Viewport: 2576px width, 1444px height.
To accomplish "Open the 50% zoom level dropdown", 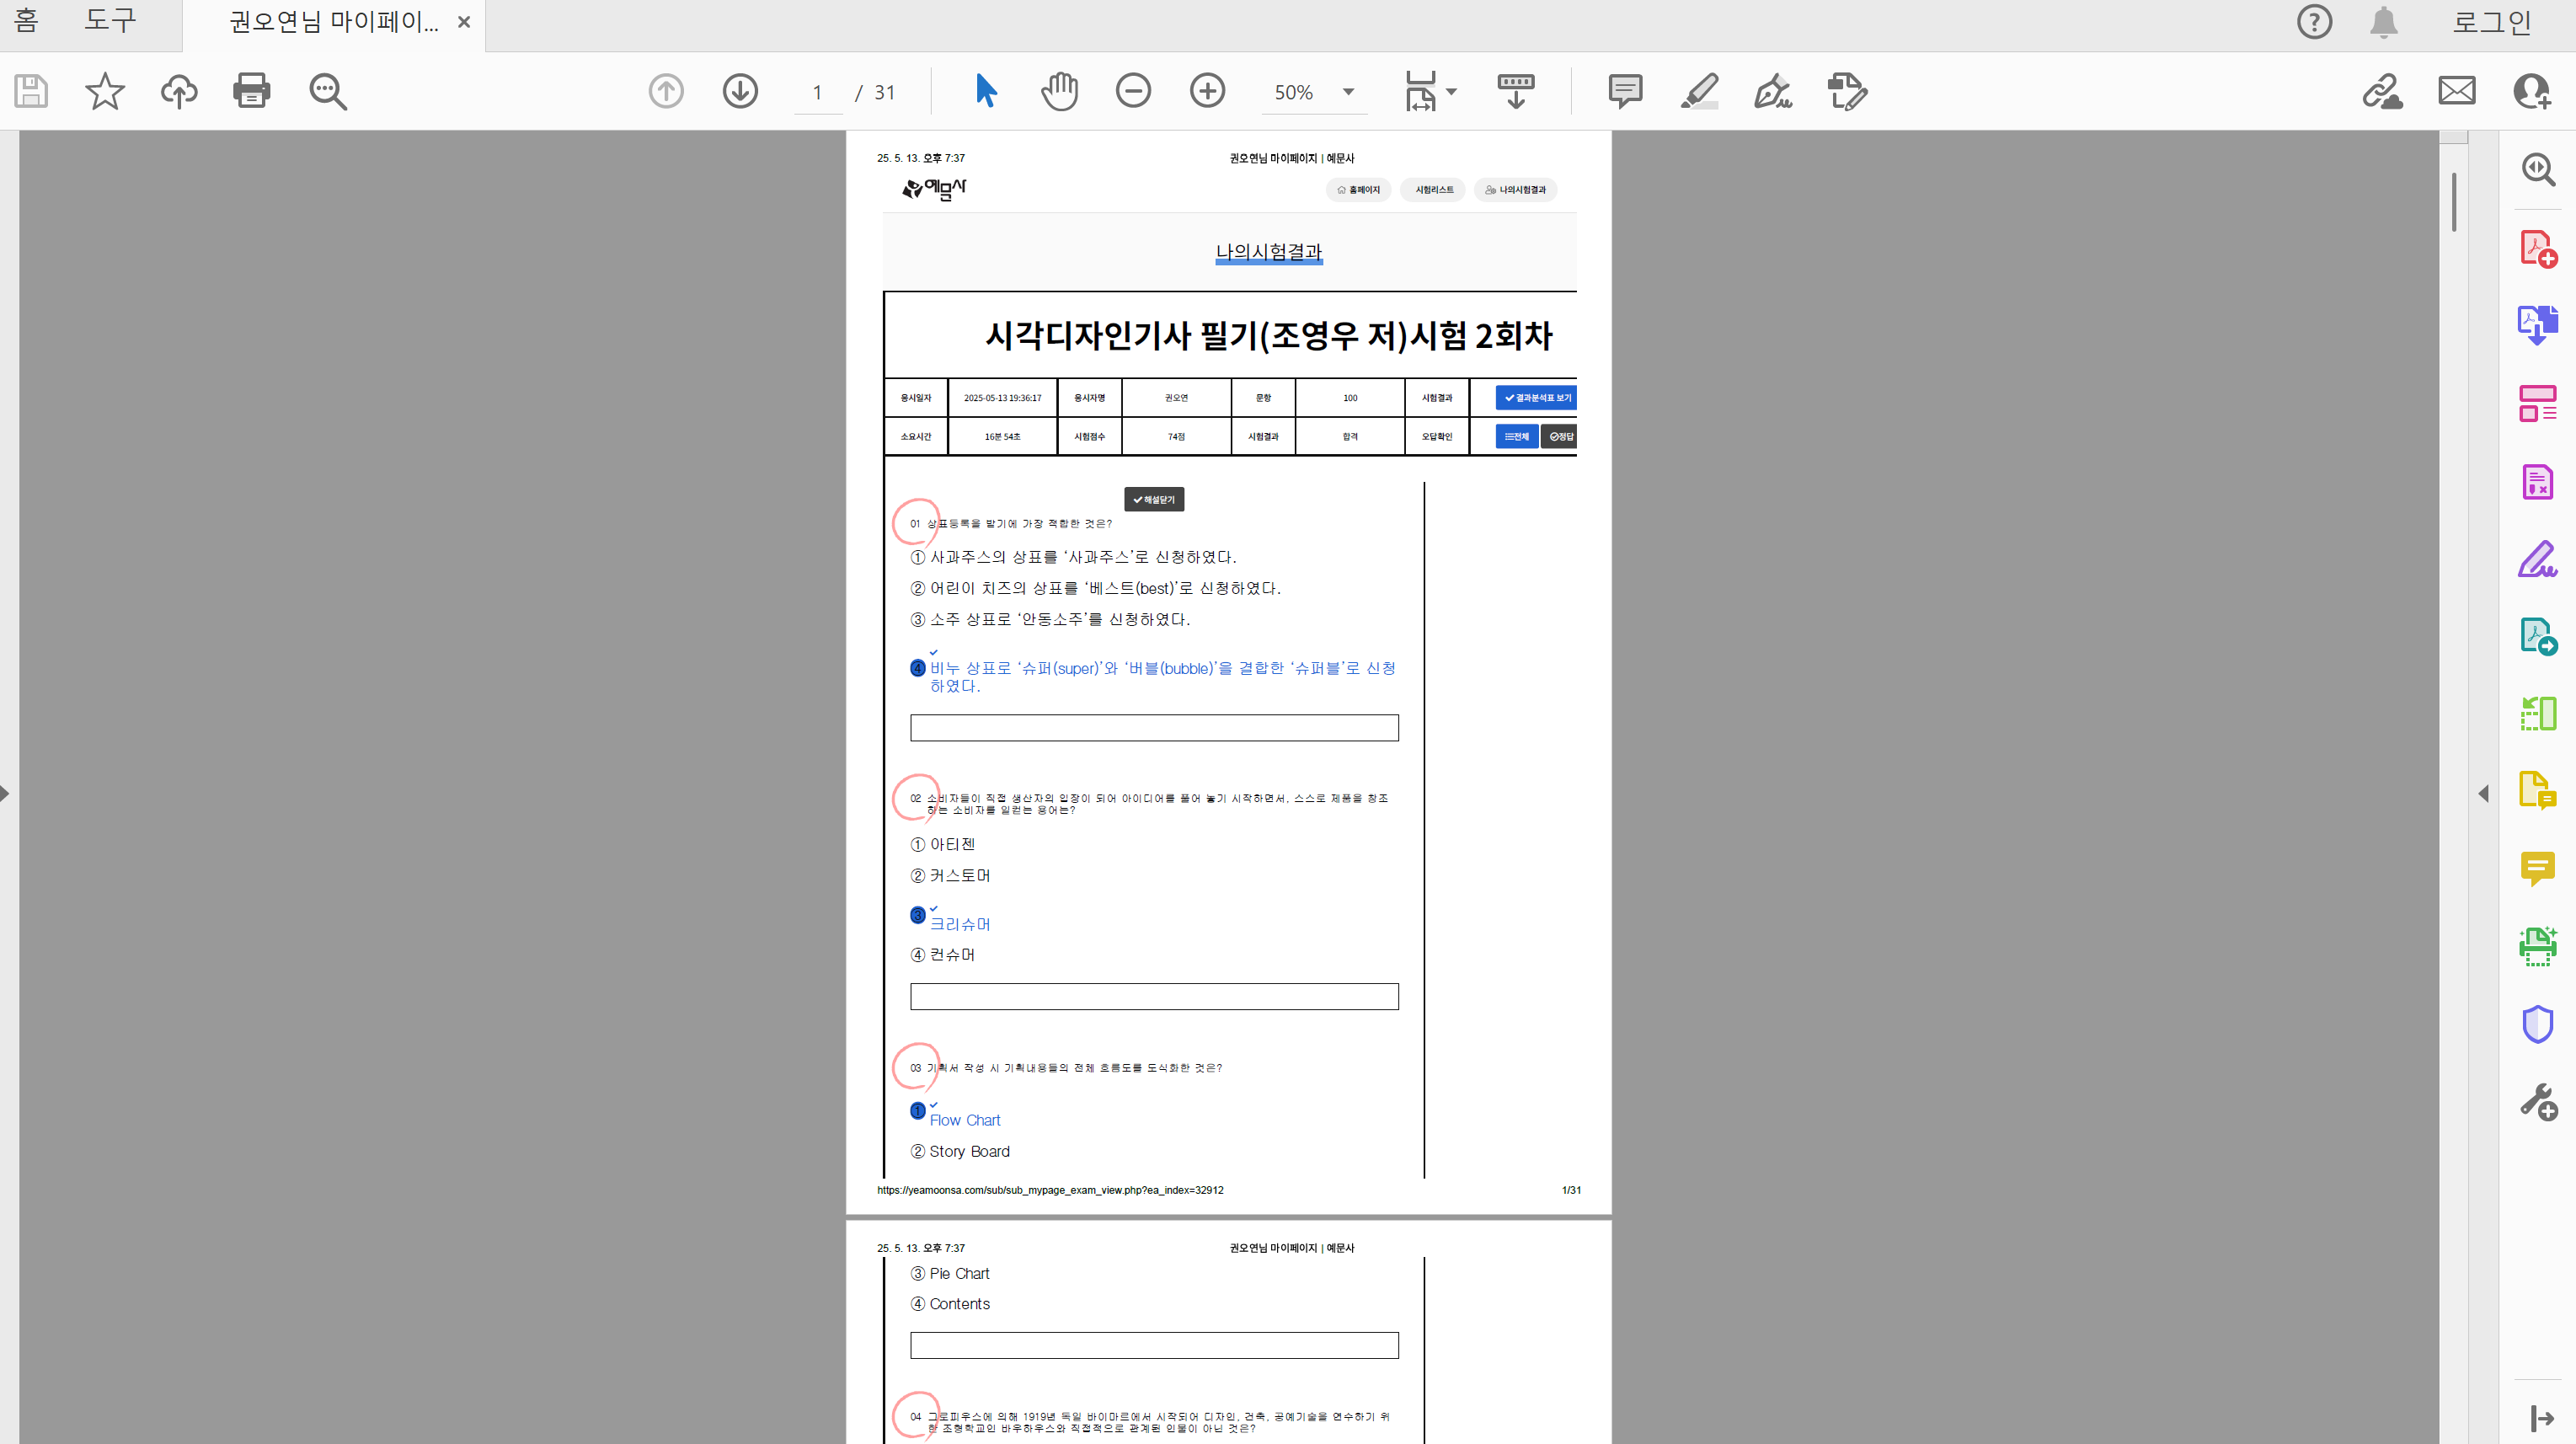I will pos(1348,92).
